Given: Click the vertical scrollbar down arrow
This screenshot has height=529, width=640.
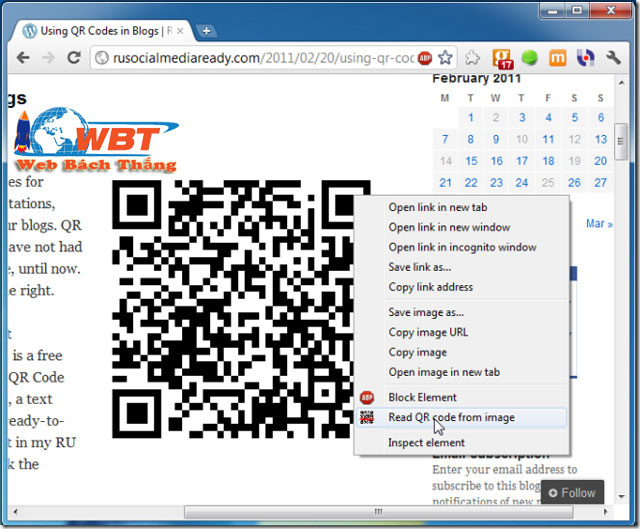Looking at the screenshot, I should point(621,497).
